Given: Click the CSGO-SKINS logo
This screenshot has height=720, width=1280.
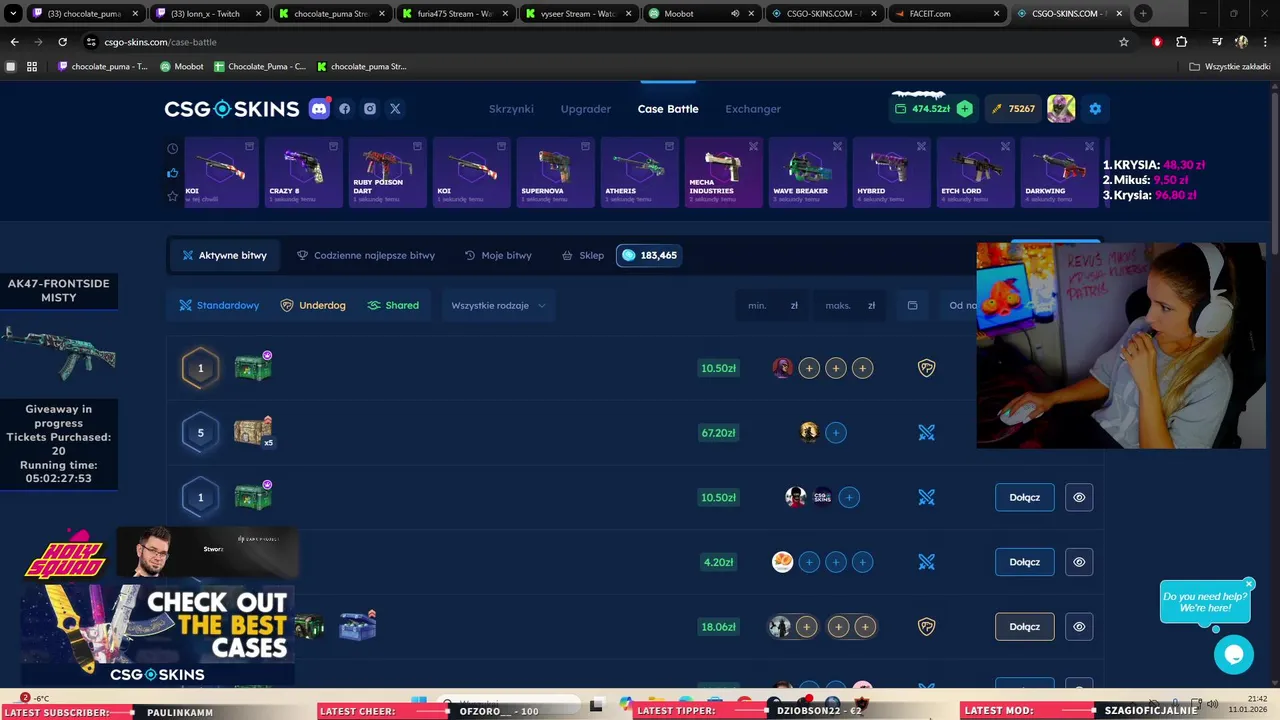Looking at the screenshot, I should 232,109.
